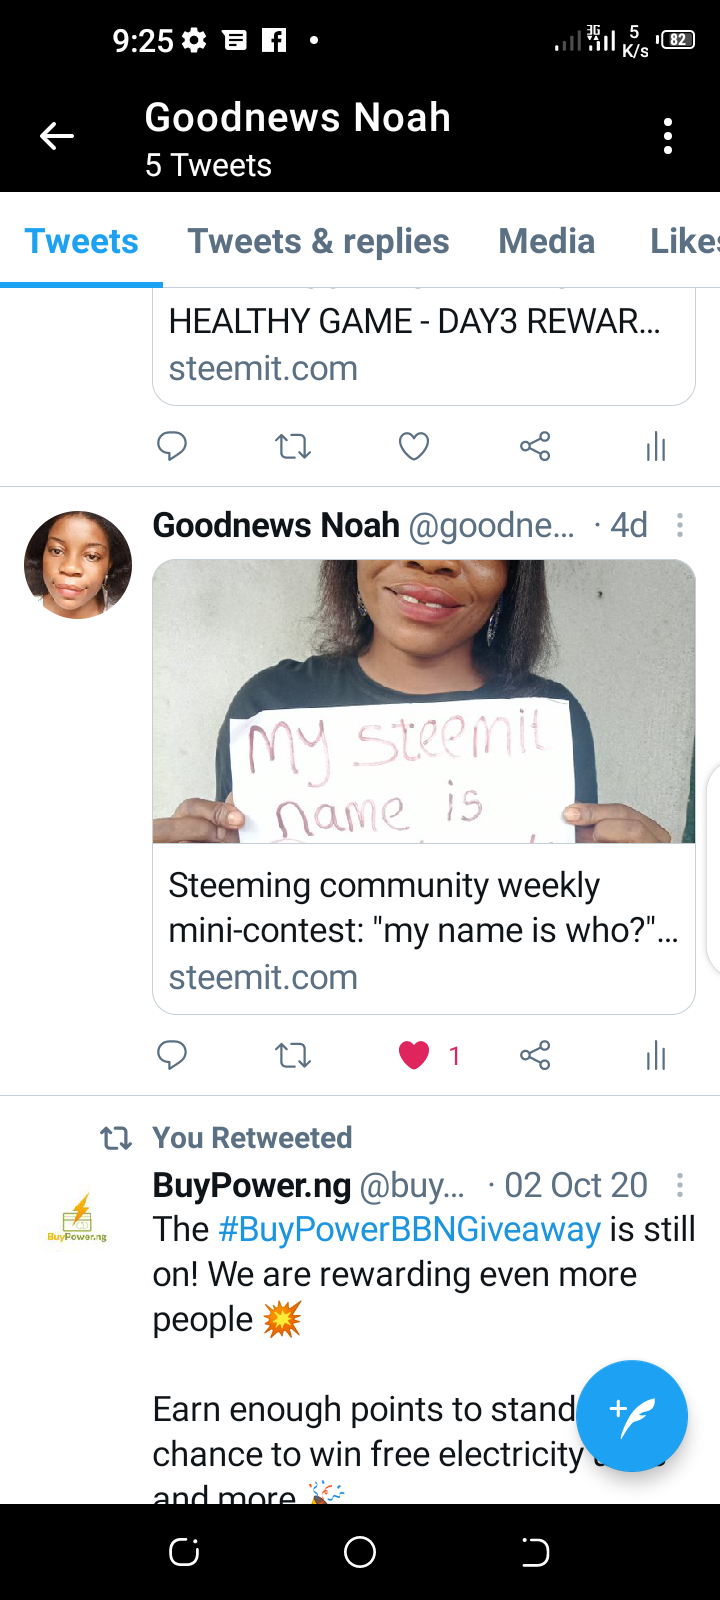Image resolution: width=720 pixels, height=1600 pixels.
Task: Compose a new tweet with floating button
Action: tap(632, 1416)
